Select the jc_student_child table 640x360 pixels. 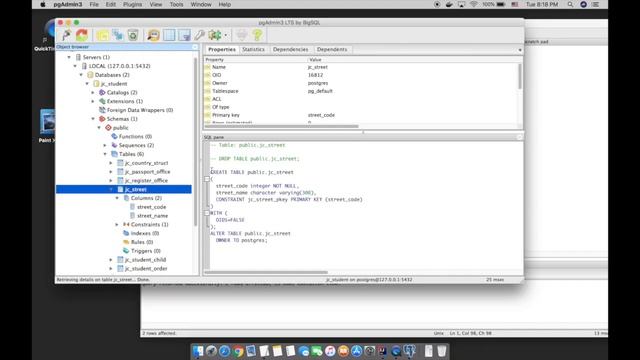click(x=145, y=260)
